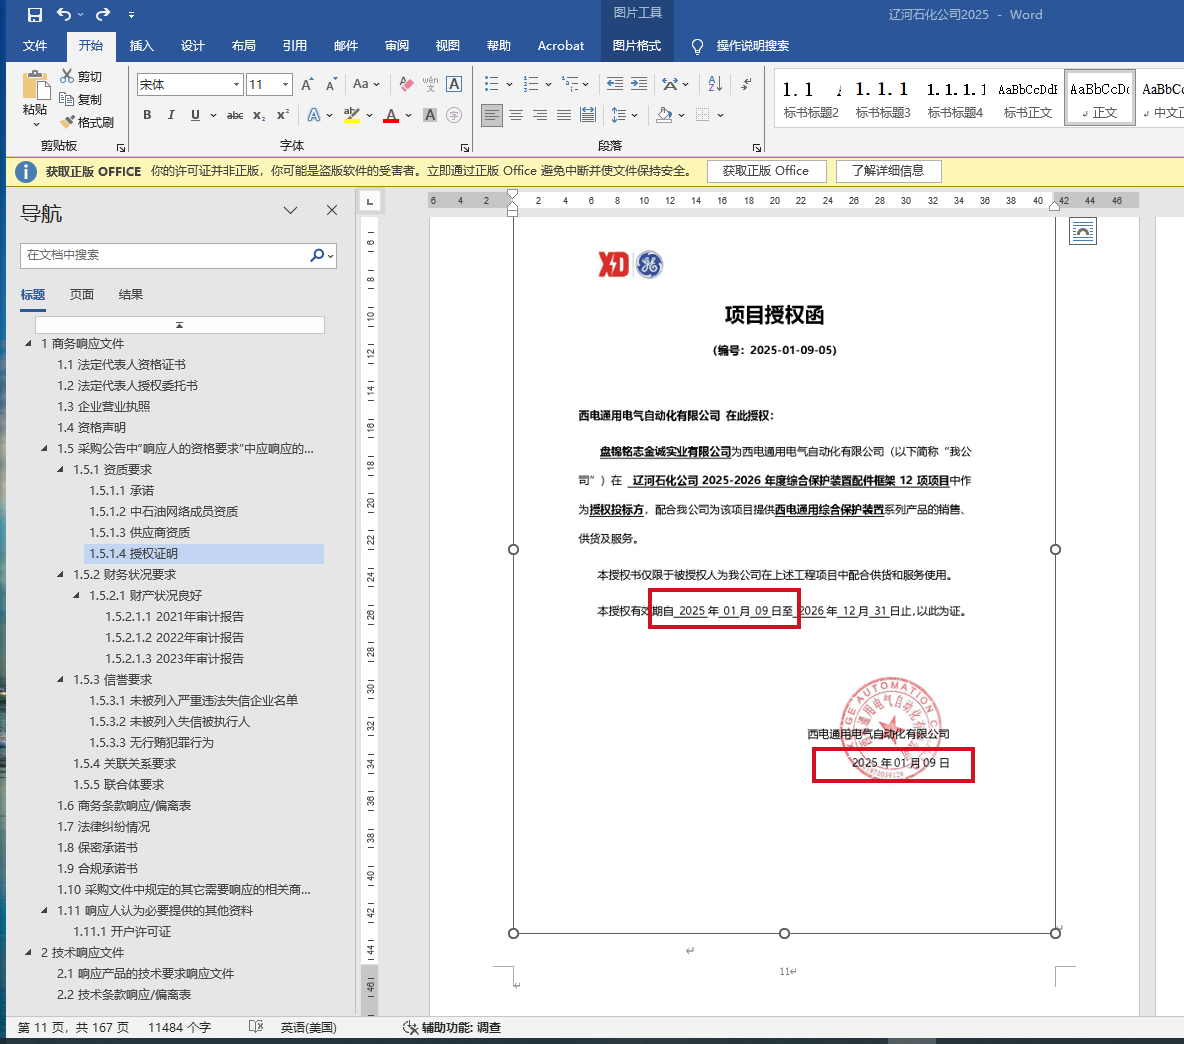Toggle subscript formatting
This screenshot has width=1184, height=1044.
259,115
